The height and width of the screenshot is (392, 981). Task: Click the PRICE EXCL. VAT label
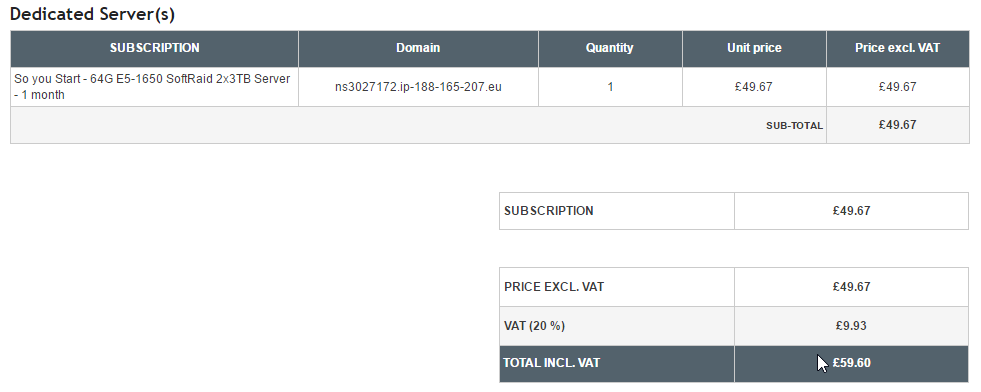554,287
